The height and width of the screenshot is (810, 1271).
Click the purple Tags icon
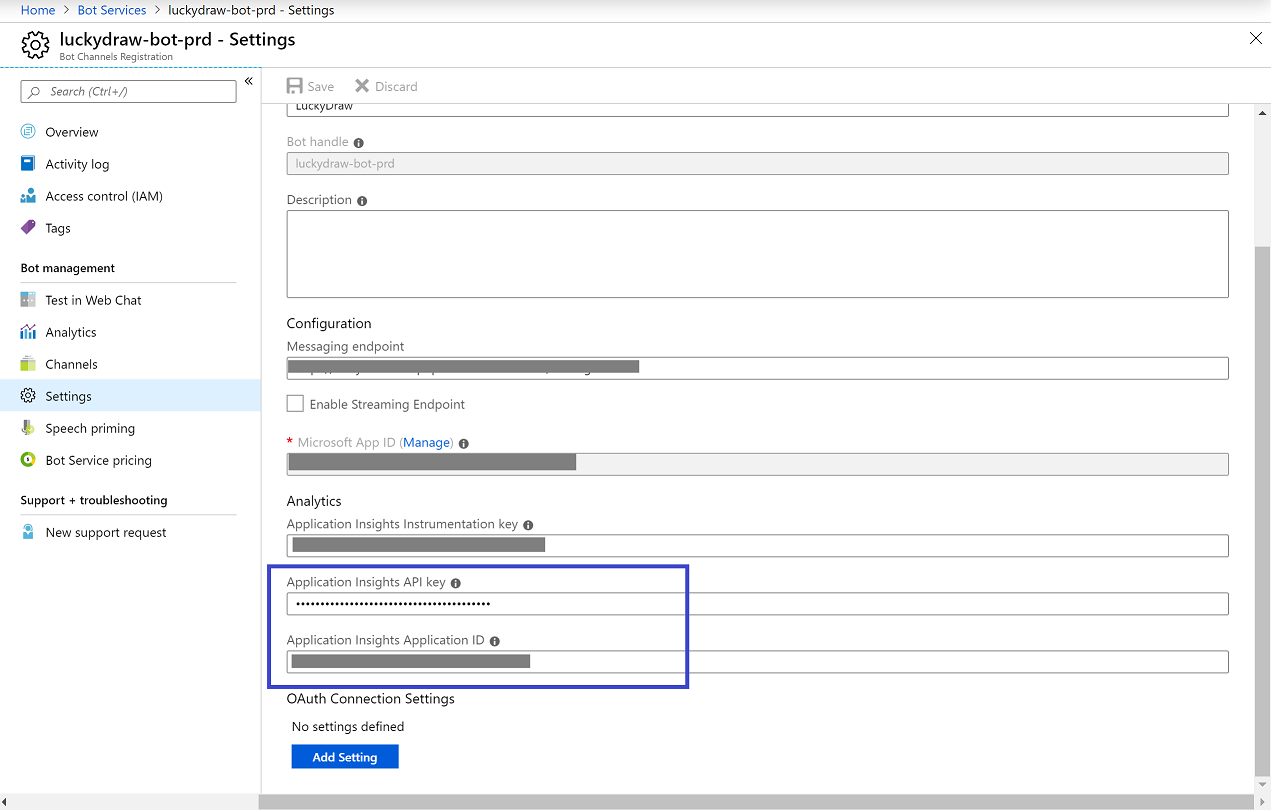click(x=28, y=228)
